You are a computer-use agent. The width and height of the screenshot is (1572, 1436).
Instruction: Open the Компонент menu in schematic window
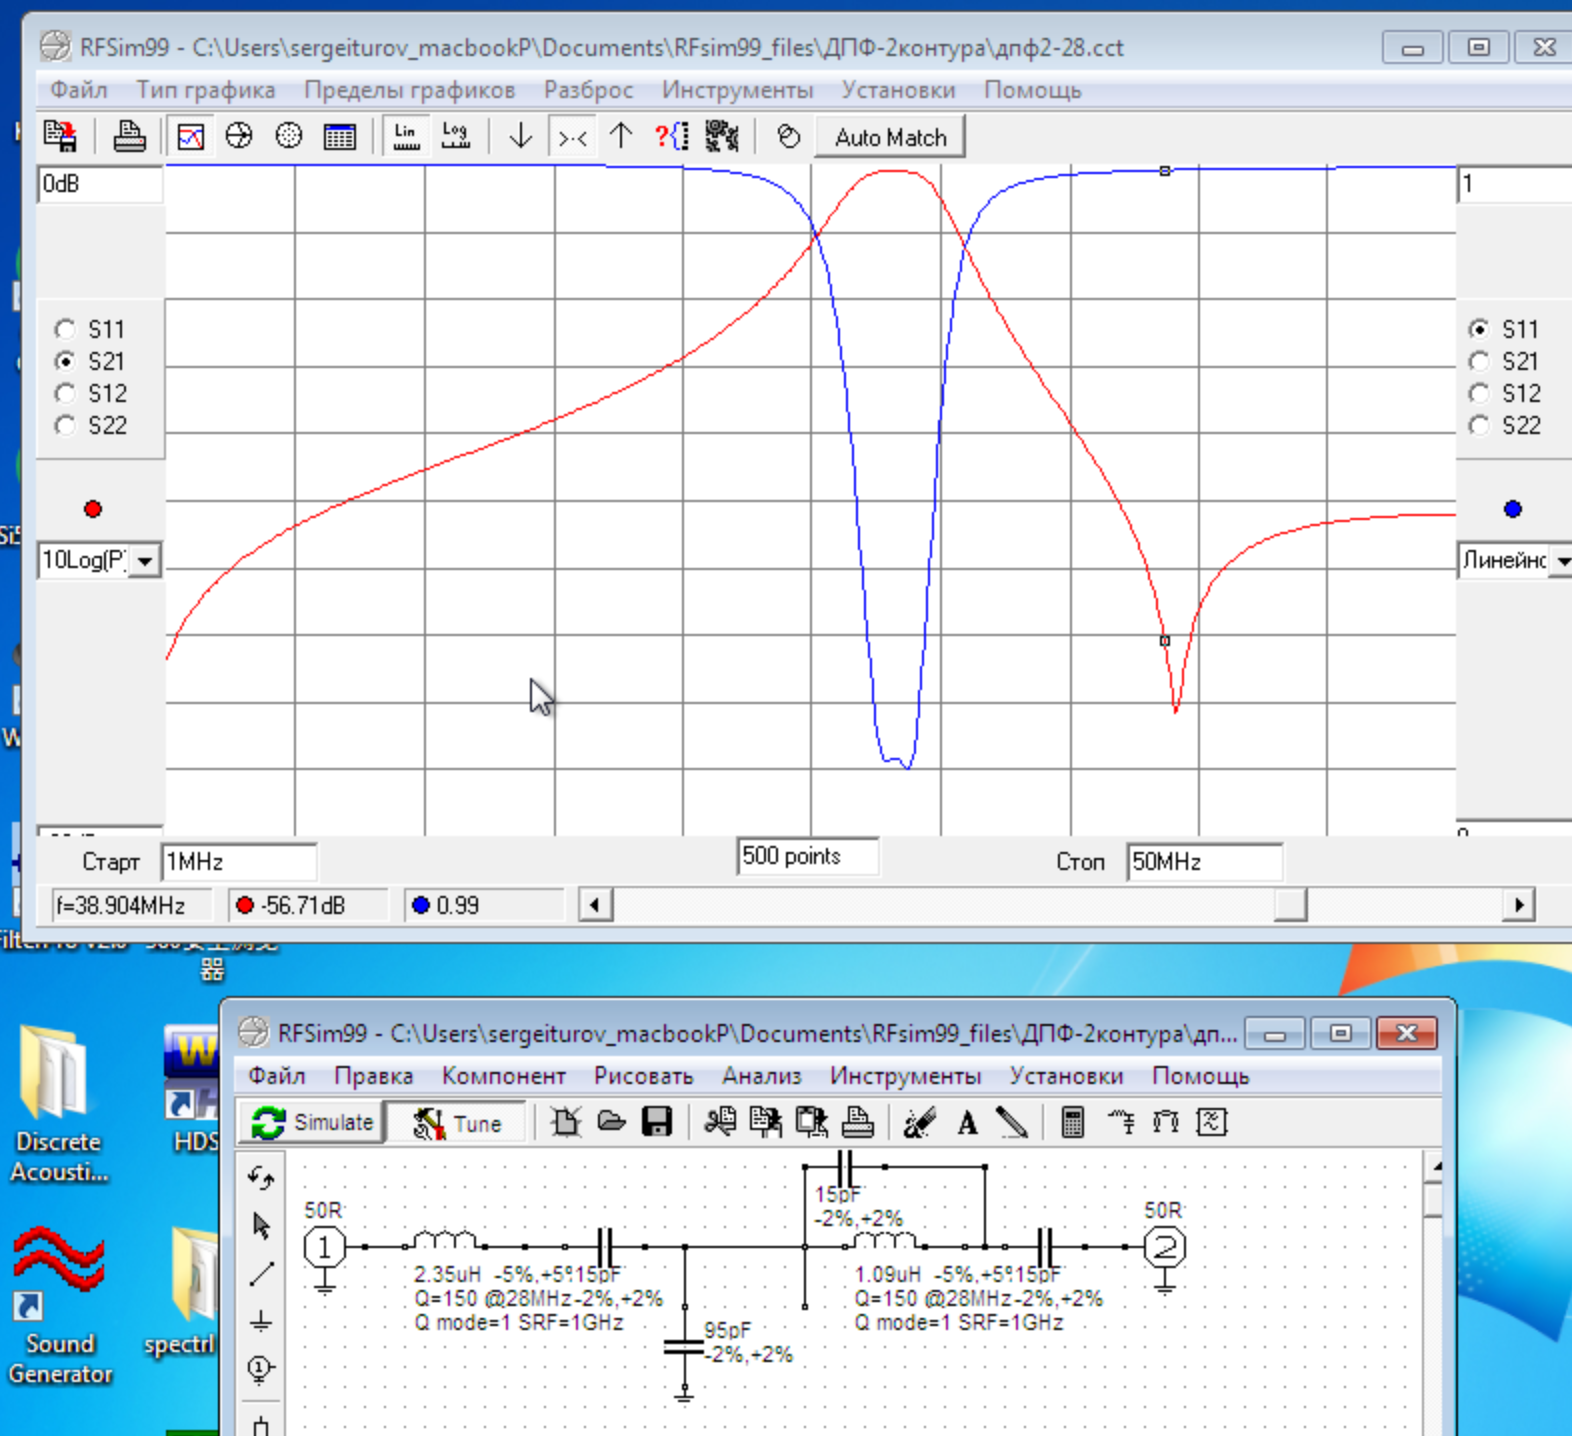click(503, 1076)
